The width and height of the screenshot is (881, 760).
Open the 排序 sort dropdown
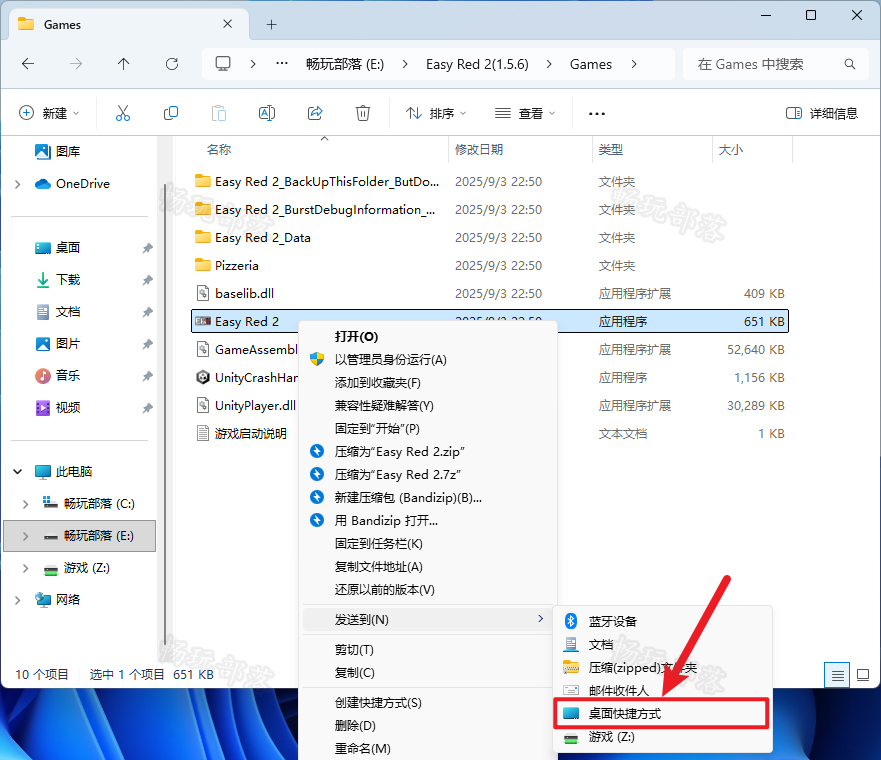(437, 113)
